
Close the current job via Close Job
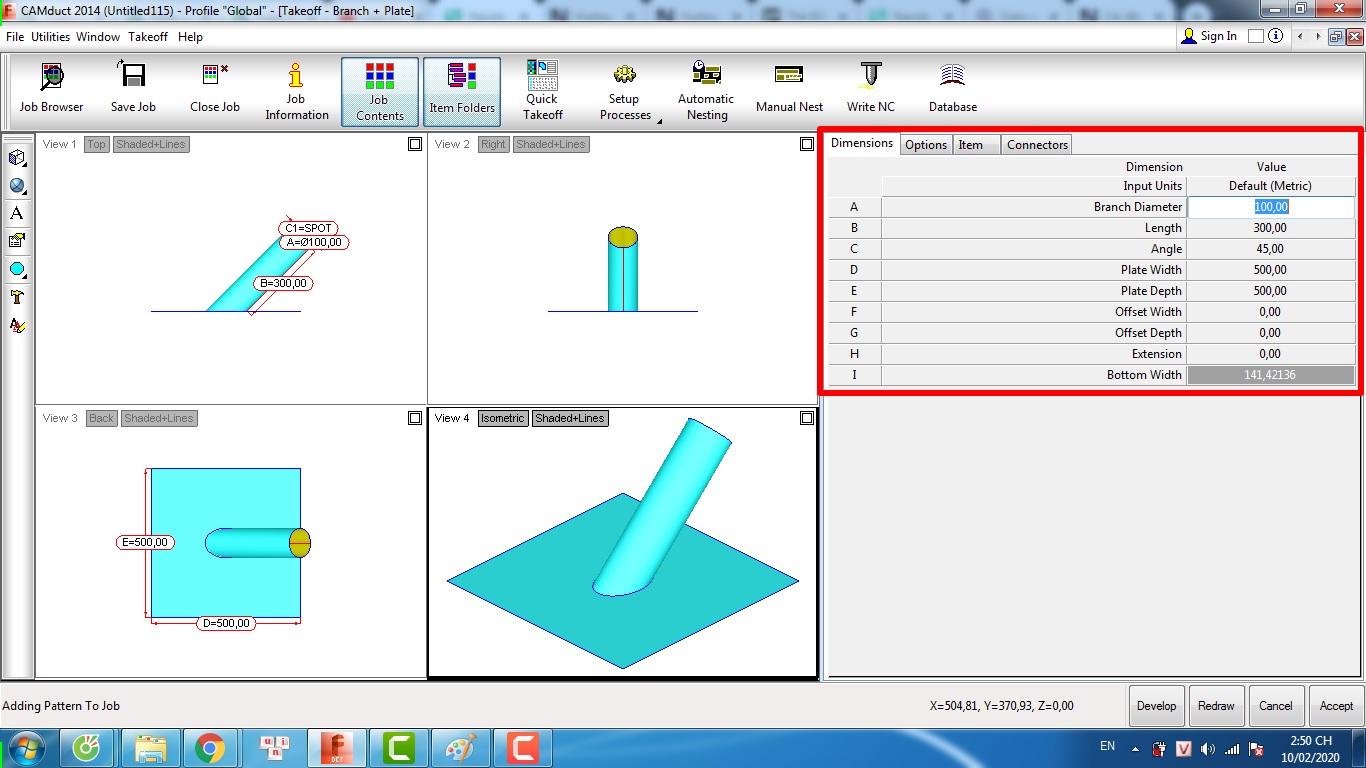point(215,90)
